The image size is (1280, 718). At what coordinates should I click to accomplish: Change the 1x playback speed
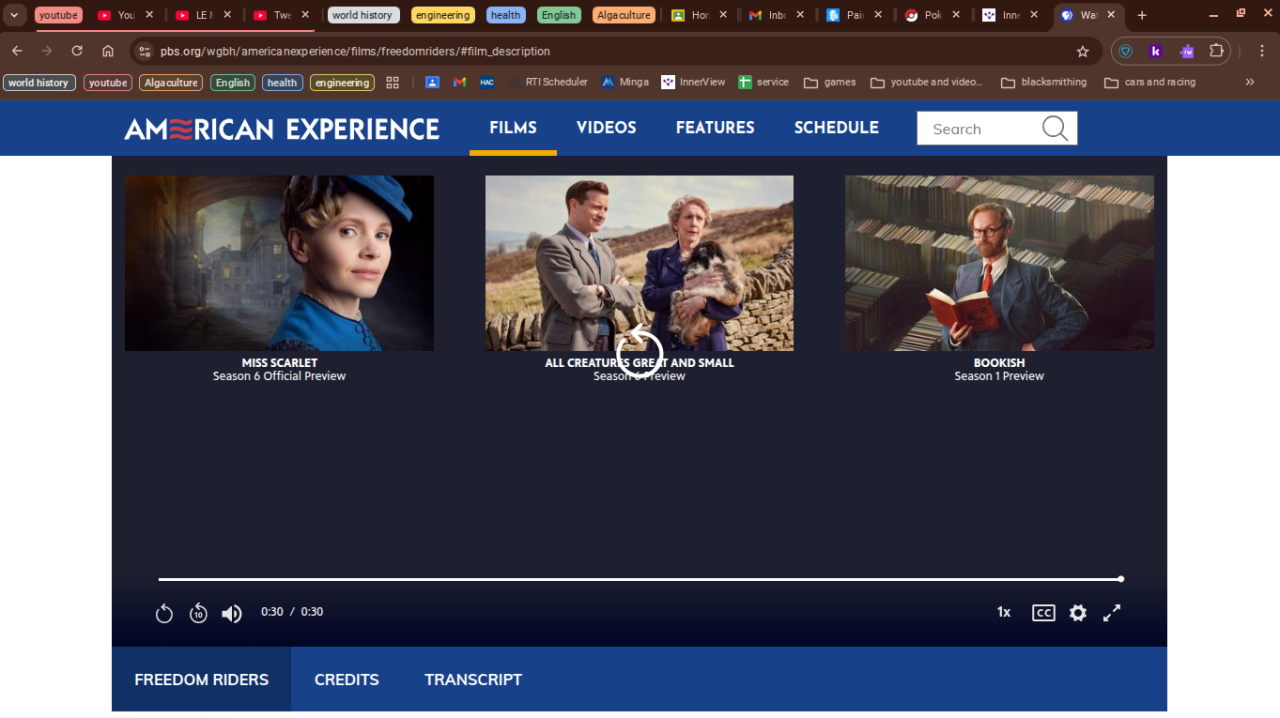[x=1004, y=612]
